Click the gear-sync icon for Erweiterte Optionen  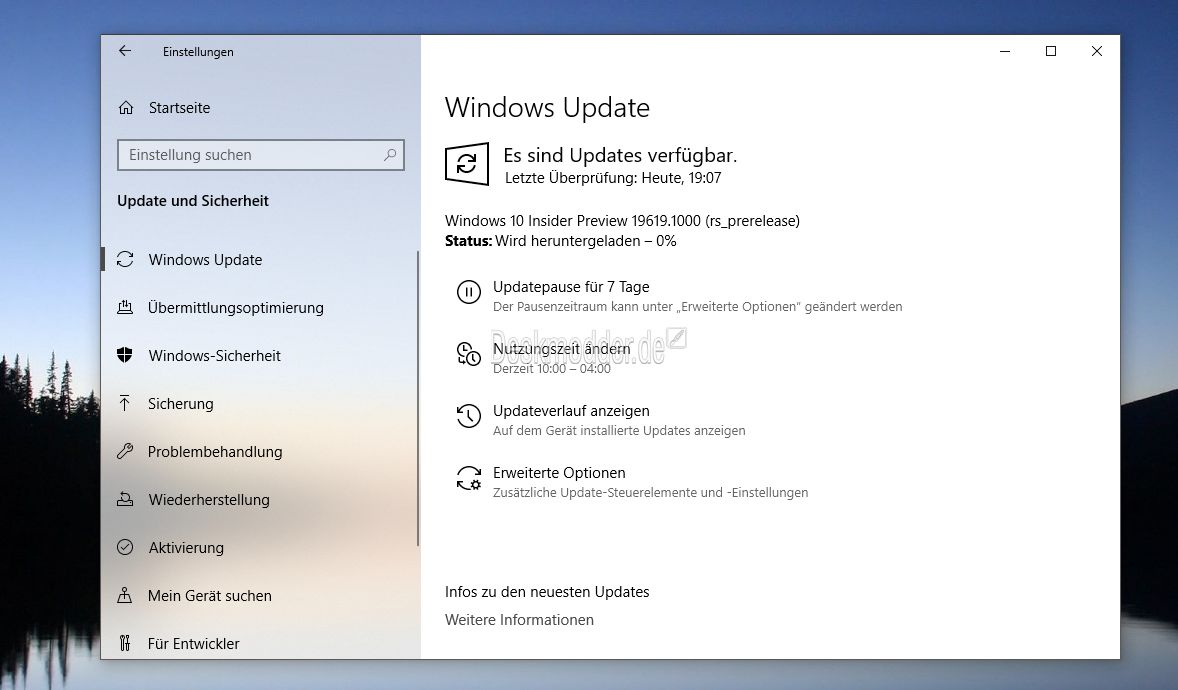click(469, 478)
